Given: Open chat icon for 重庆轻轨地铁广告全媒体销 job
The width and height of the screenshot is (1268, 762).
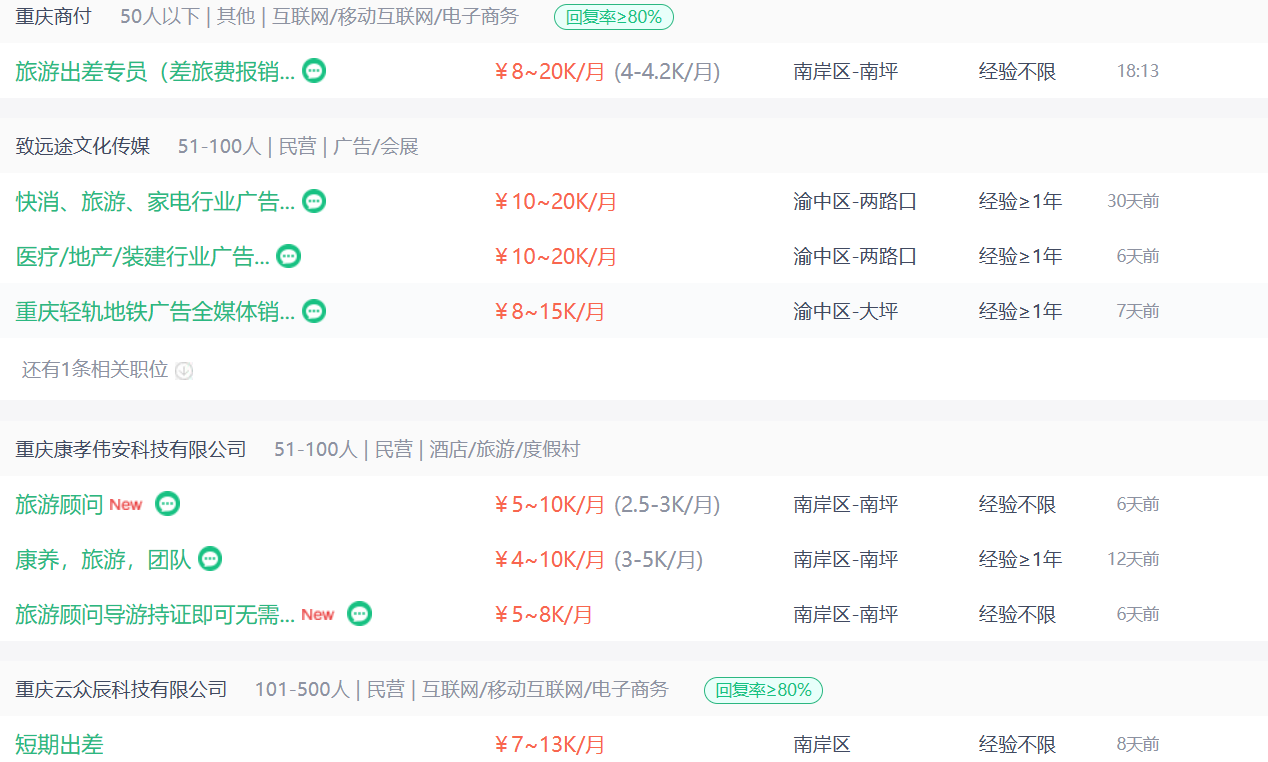Looking at the screenshot, I should [x=314, y=311].
